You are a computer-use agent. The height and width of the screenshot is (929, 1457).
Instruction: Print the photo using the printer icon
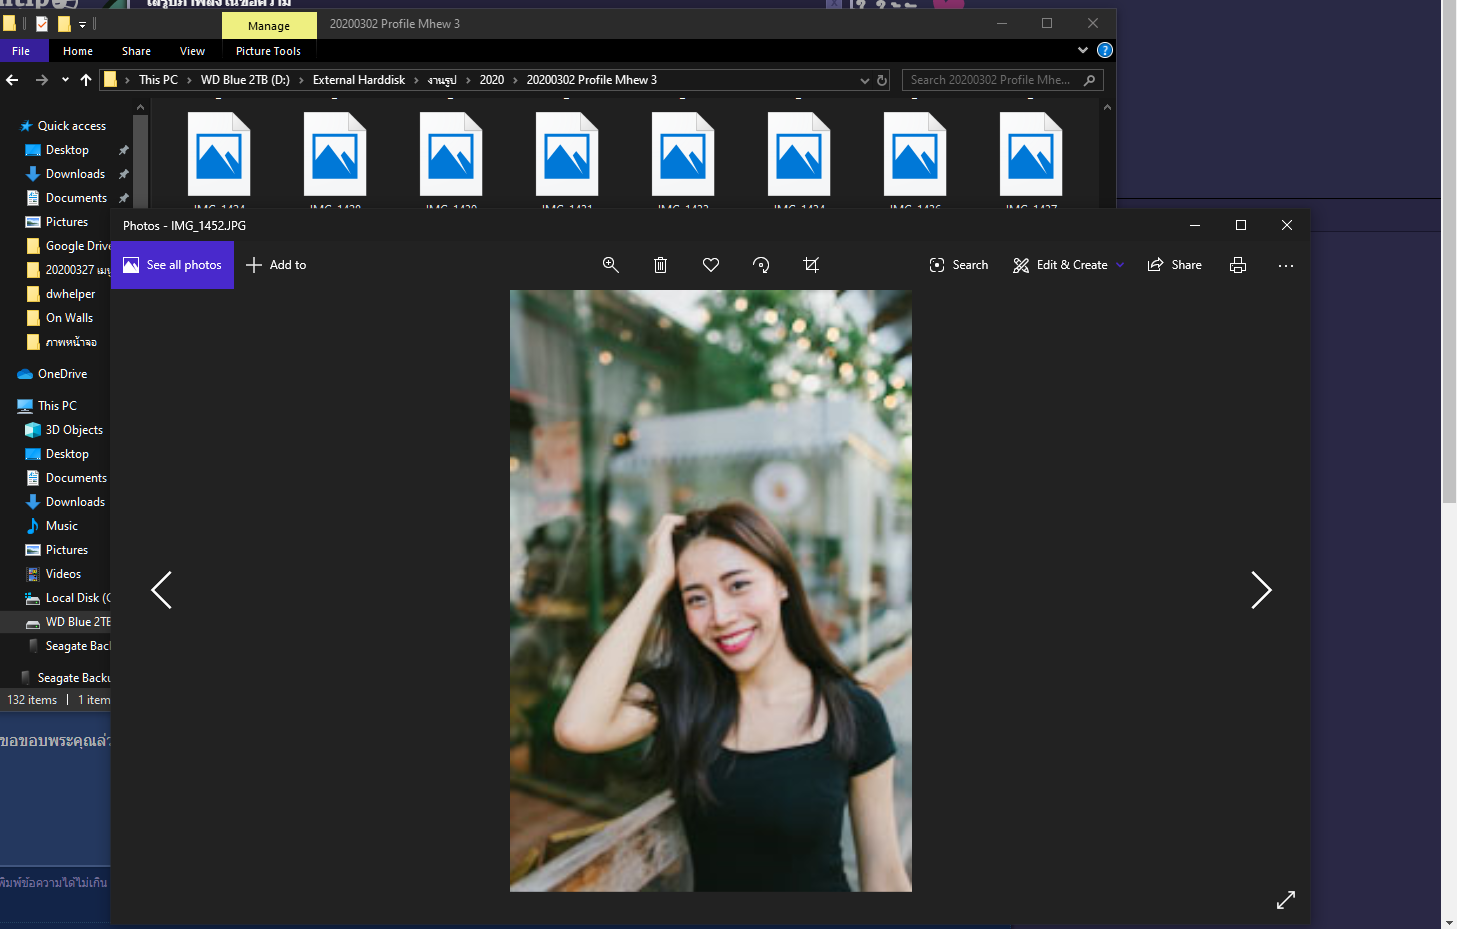tap(1238, 265)
